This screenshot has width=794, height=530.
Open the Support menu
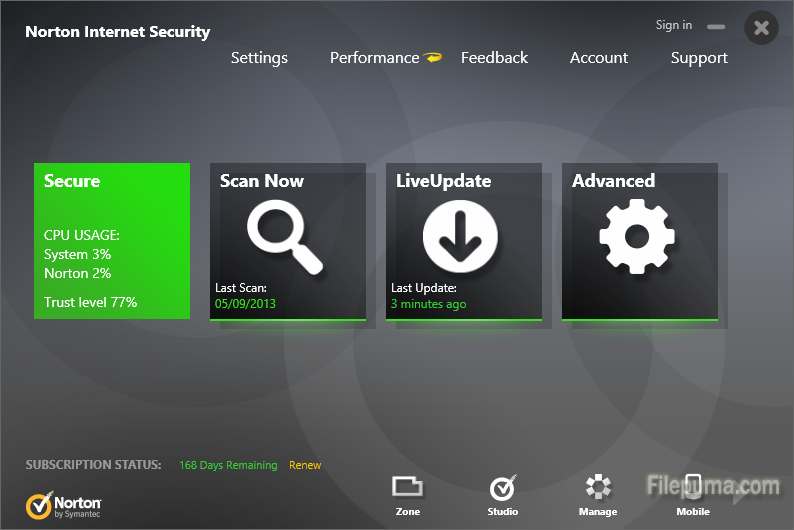pyautogui.click(x=699, y=58)
